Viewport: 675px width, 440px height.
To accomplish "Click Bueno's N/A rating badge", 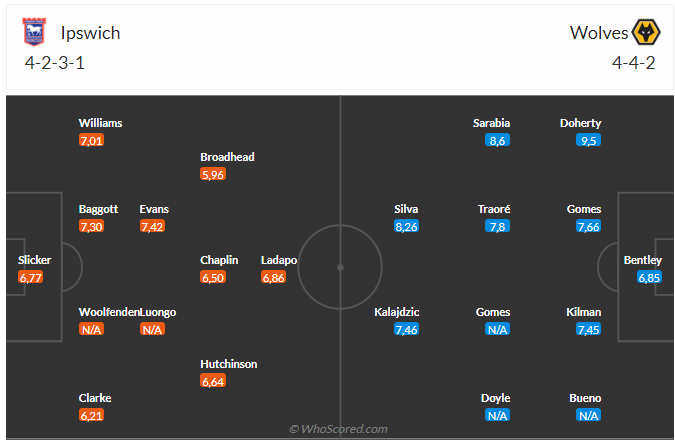I will 588,415.
